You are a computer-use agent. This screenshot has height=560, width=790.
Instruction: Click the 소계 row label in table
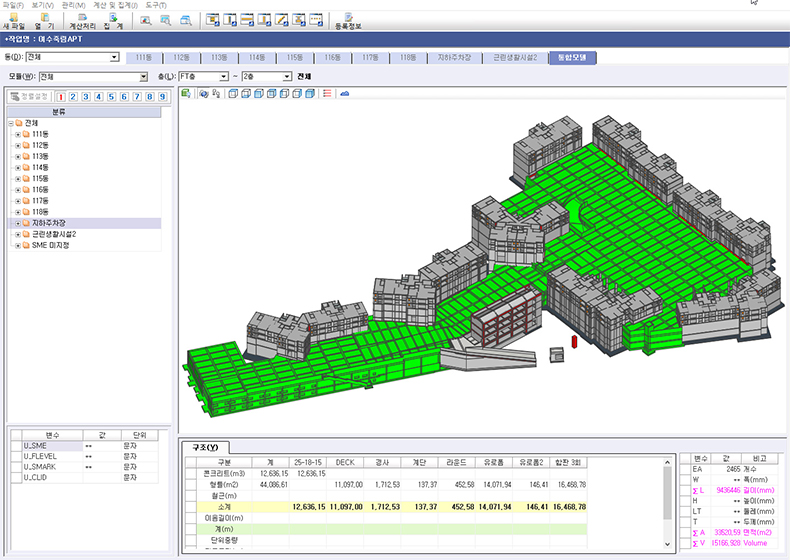(224, 507)
